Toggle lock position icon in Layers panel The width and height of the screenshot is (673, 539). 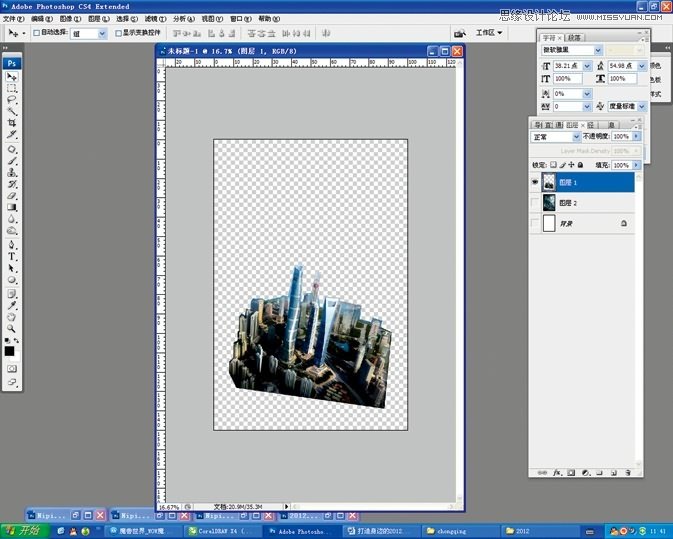click(571, 165)
